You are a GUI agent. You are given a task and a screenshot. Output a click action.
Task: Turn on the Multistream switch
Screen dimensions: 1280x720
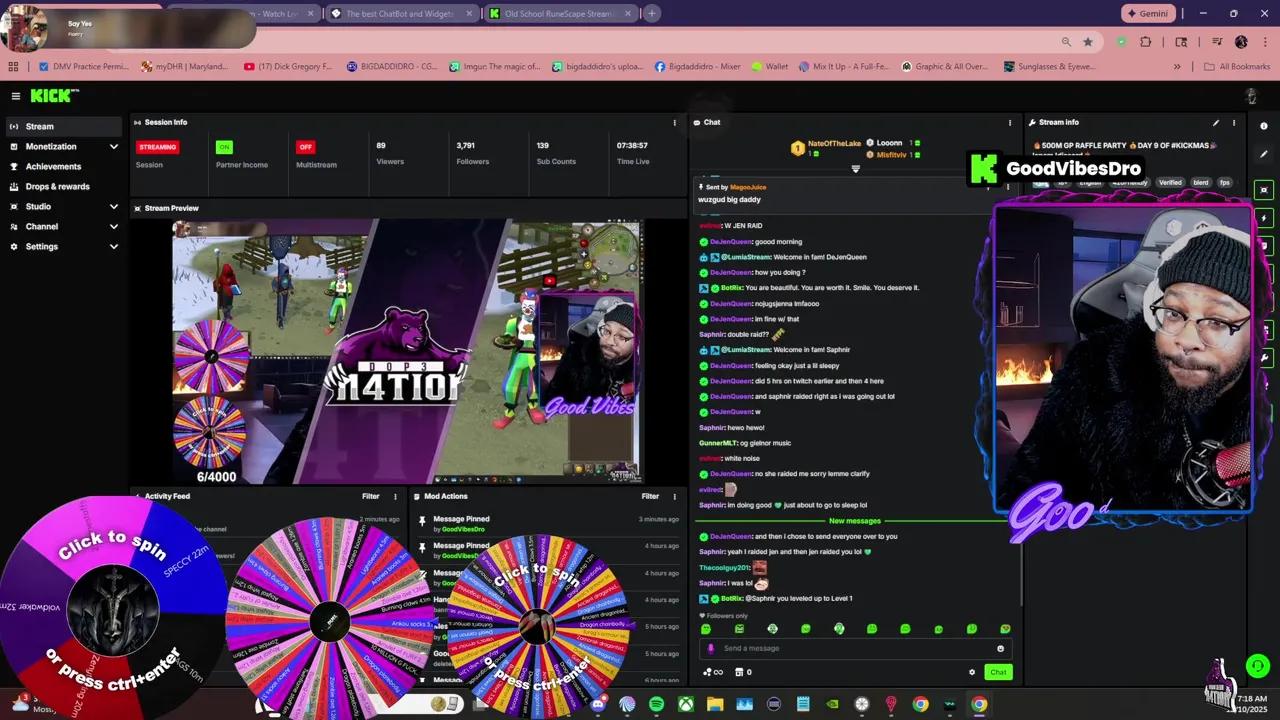[305, 147]
